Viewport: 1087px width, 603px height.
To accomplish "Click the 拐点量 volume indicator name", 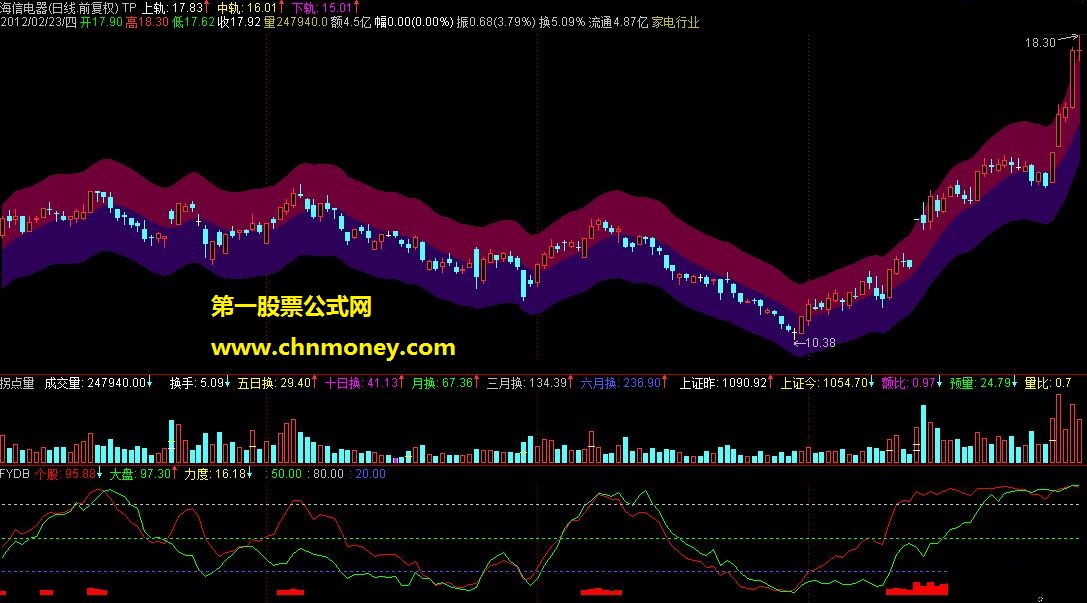I will click(x=17, y=383).
